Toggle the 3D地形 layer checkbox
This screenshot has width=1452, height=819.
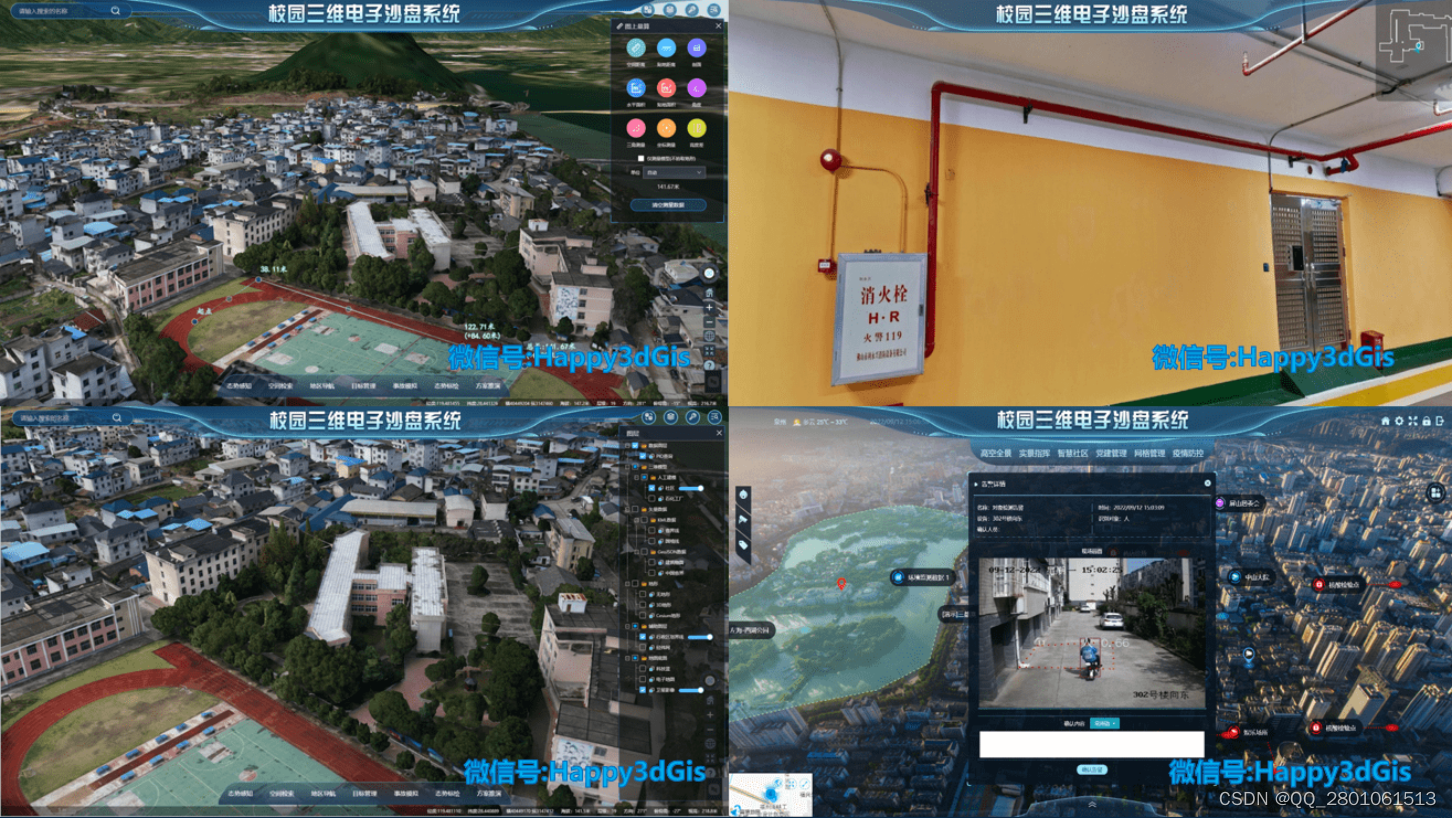pos(642,605)
